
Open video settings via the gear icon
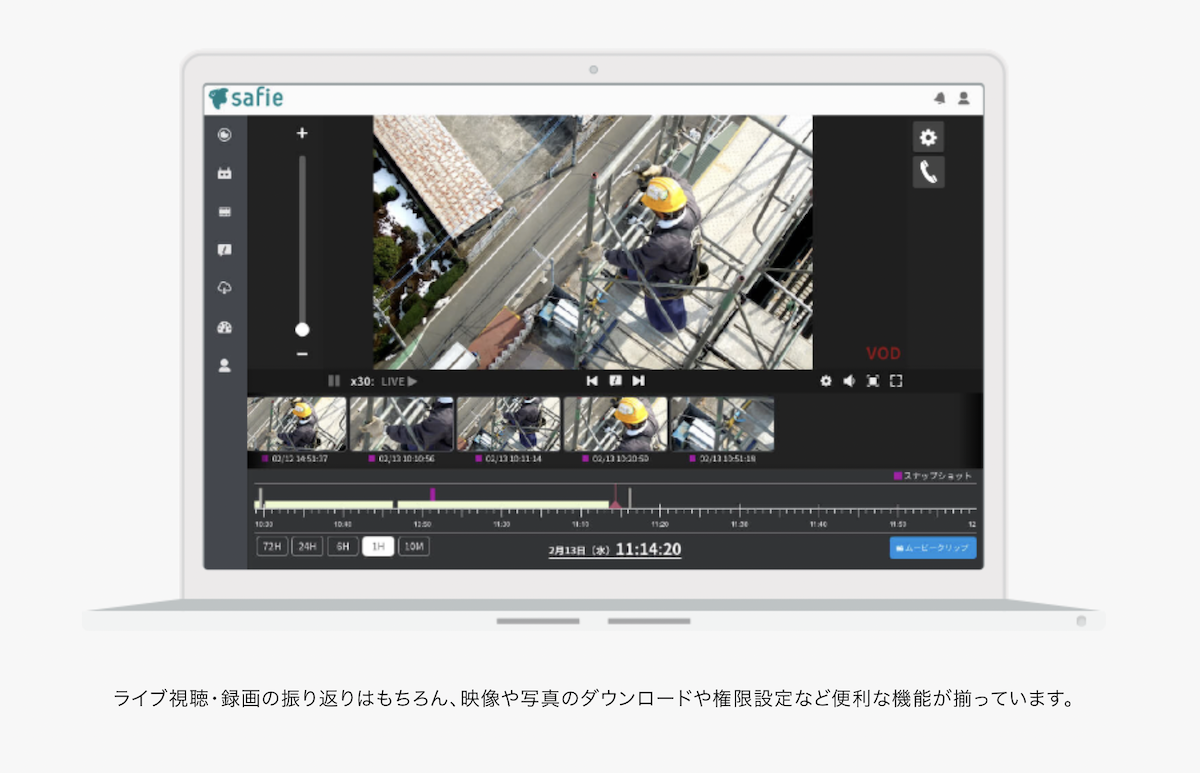[x=928, y=137]
